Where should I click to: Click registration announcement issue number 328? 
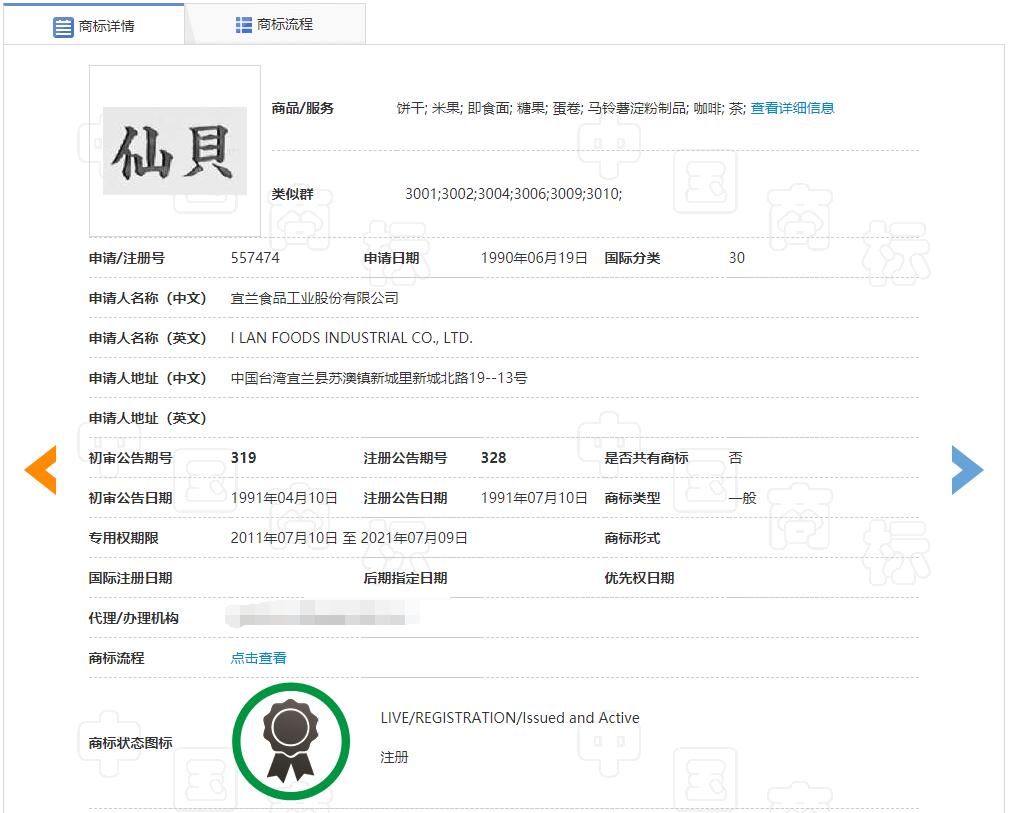click(494, 458)
